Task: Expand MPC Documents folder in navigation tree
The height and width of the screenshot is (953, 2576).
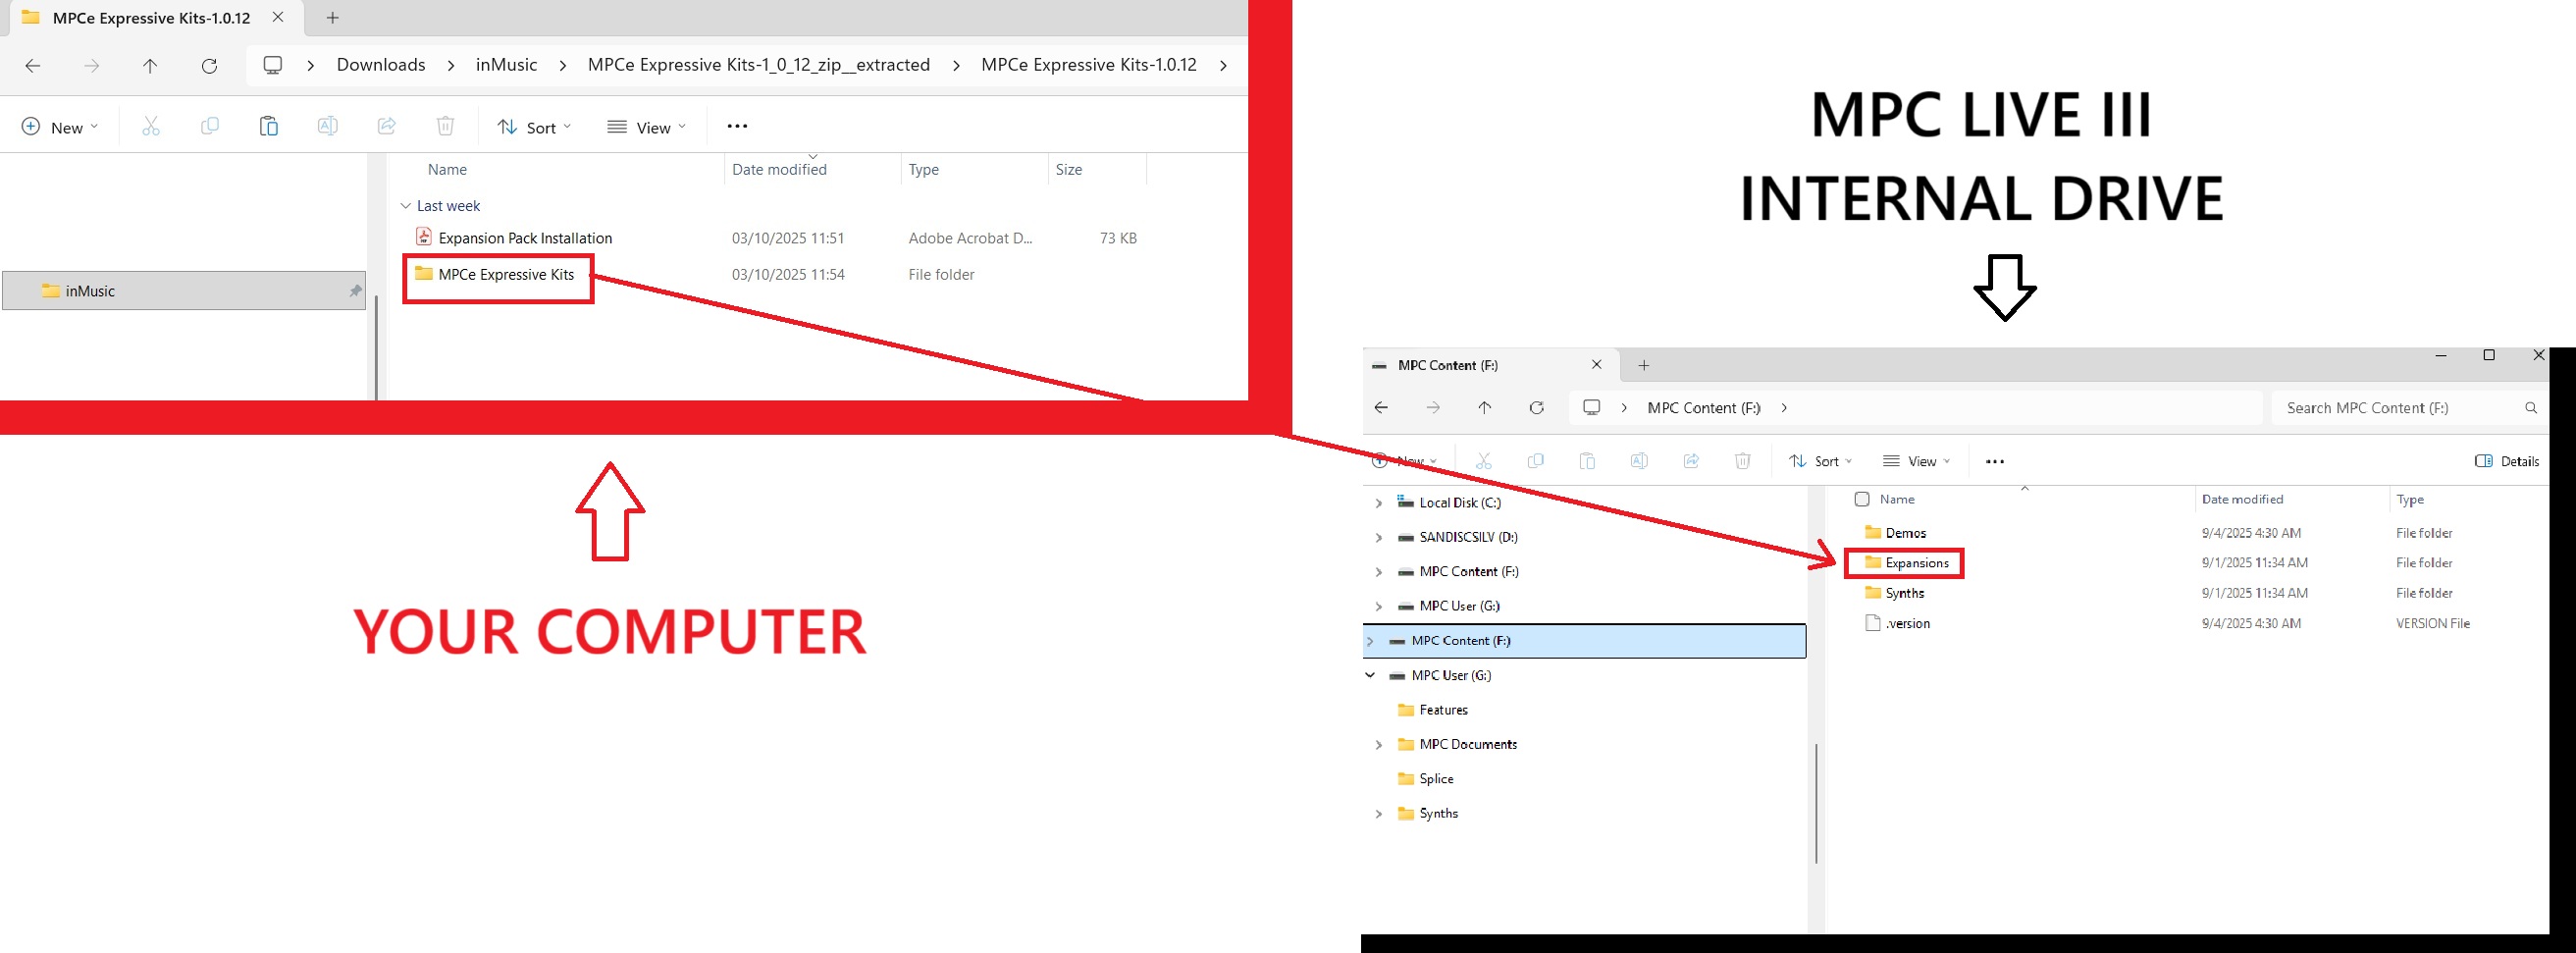Action: click(x=1379, y=745)
